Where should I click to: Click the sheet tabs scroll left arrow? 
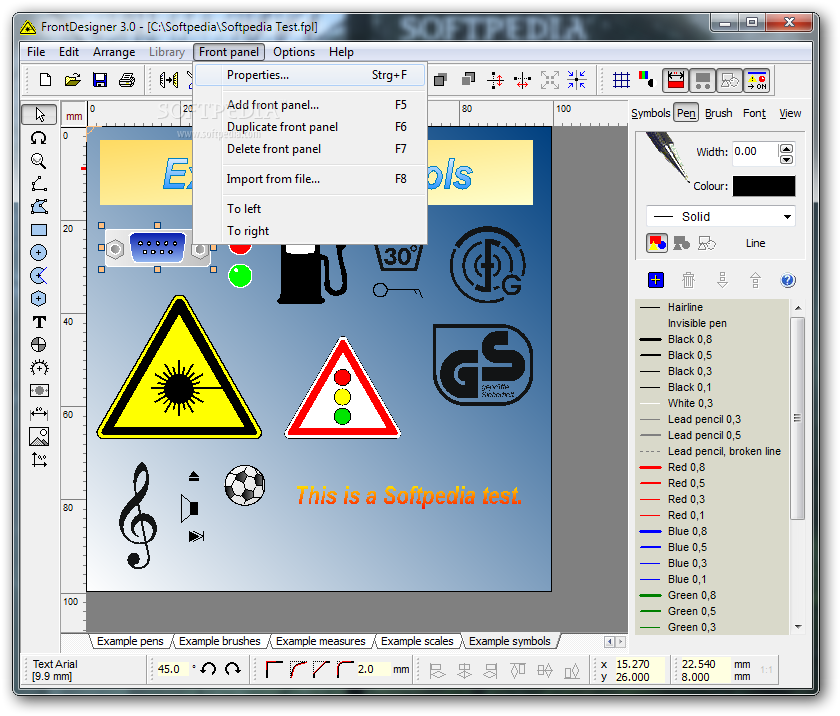click(x=610, y=641)
